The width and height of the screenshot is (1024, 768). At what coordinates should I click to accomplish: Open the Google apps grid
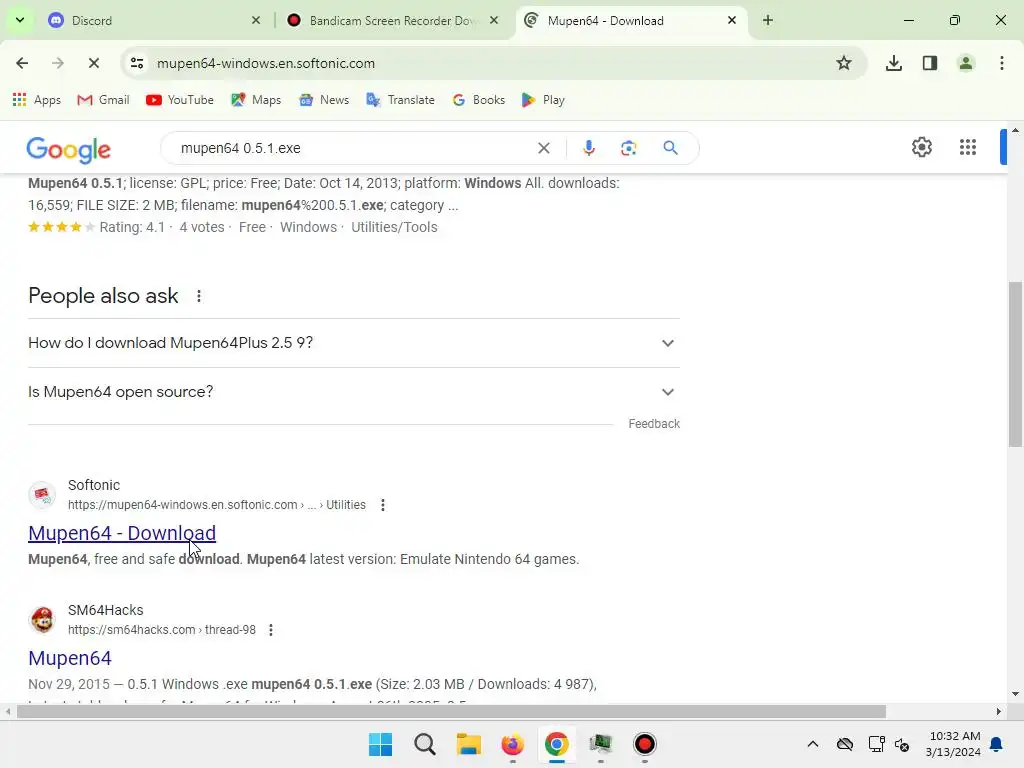tap(968, 147)
